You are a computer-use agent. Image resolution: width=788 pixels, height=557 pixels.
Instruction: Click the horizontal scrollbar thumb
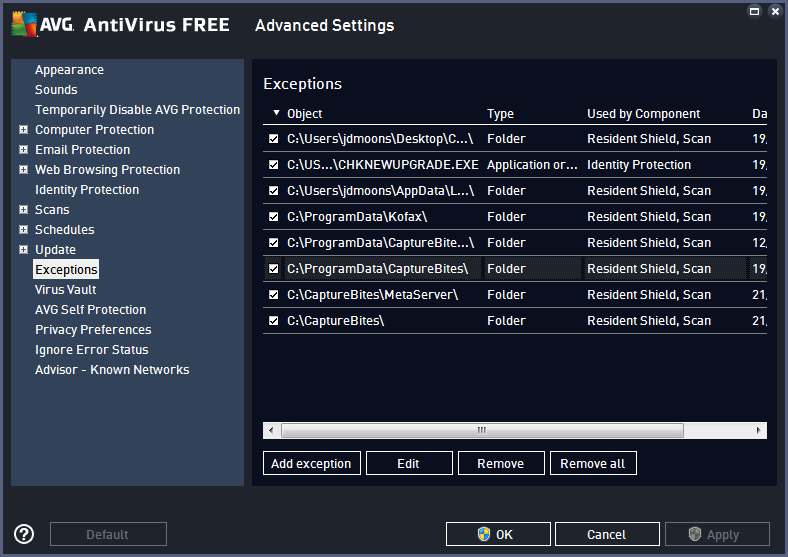pyautogui.click(x=482, y=430)
